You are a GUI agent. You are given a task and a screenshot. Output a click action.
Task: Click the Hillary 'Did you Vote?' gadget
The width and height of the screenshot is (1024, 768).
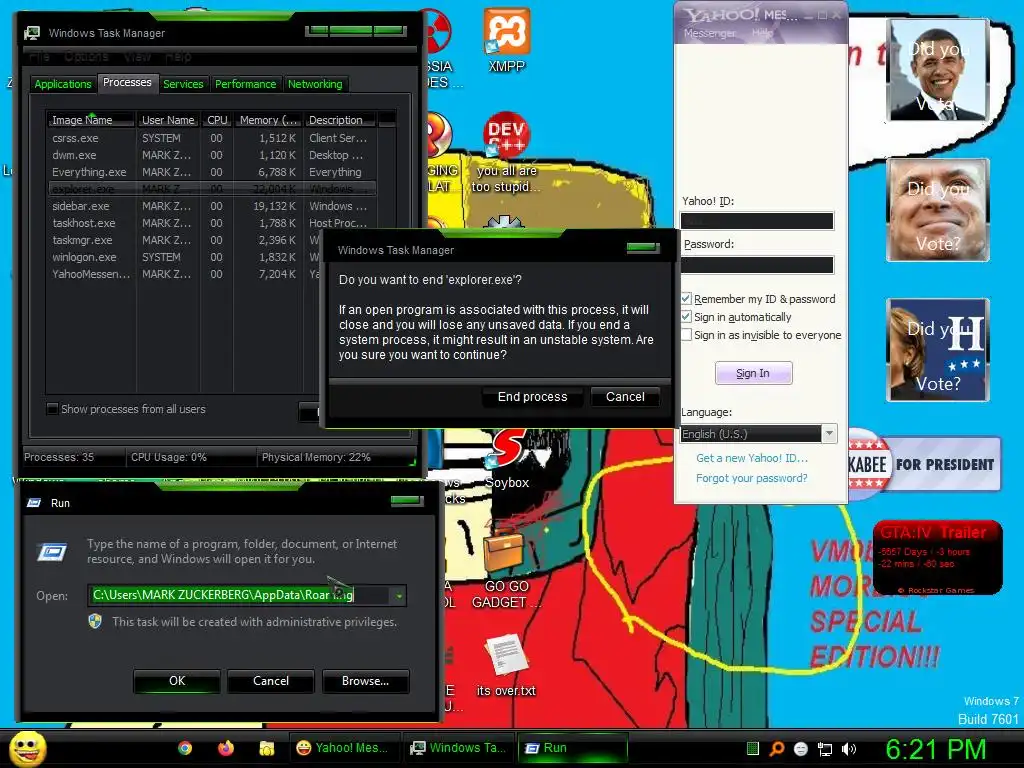(938, 349)
